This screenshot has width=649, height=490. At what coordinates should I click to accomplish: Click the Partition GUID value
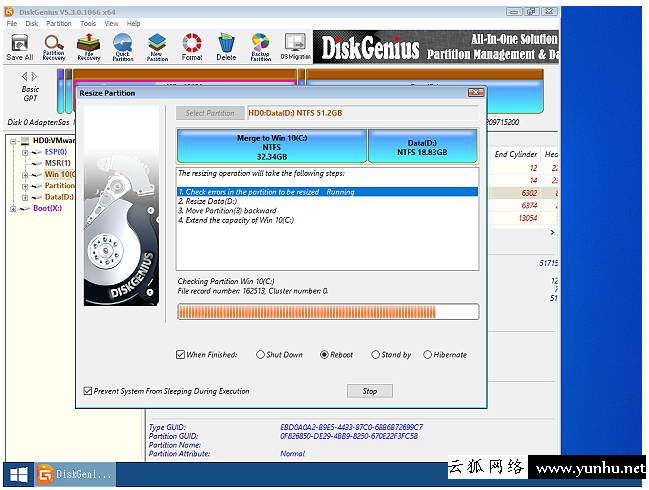pos(349,436)
